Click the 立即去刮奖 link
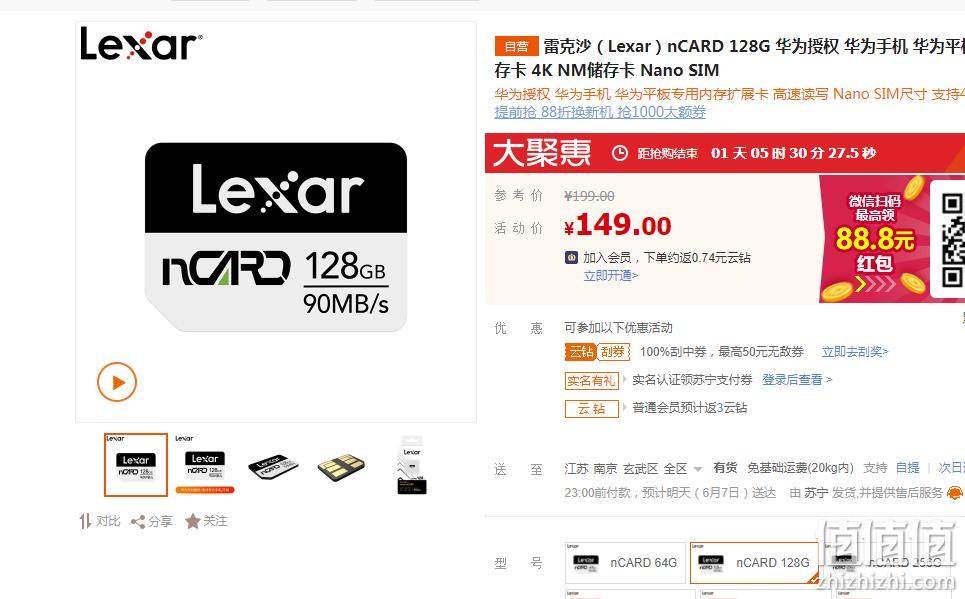This screenshot has height=599, width=965. (x=855, y=352)
